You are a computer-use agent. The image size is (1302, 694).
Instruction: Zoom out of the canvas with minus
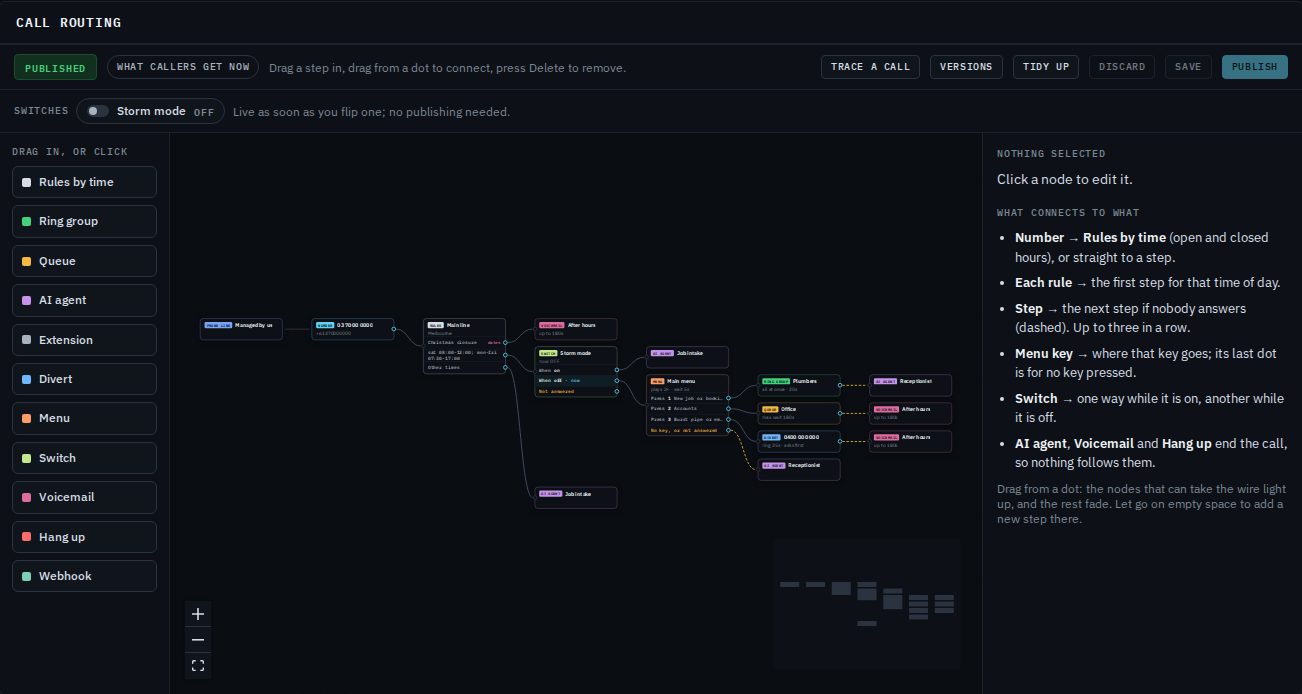pos(198,640)
